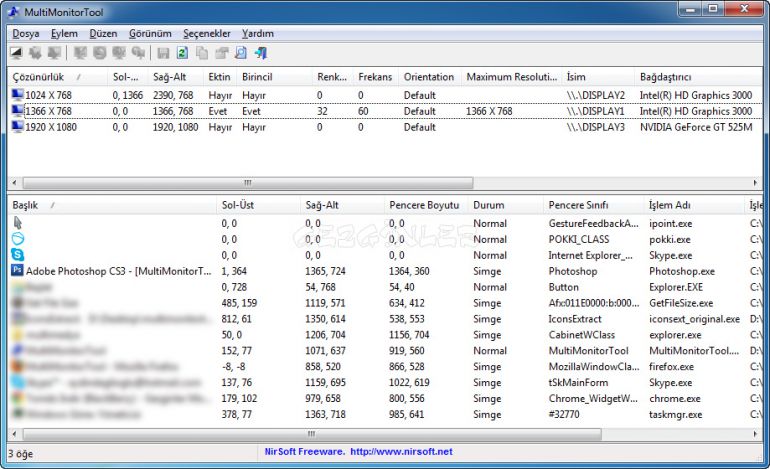Click the Find magnifier toolbar icon

[x=241, y=53]
